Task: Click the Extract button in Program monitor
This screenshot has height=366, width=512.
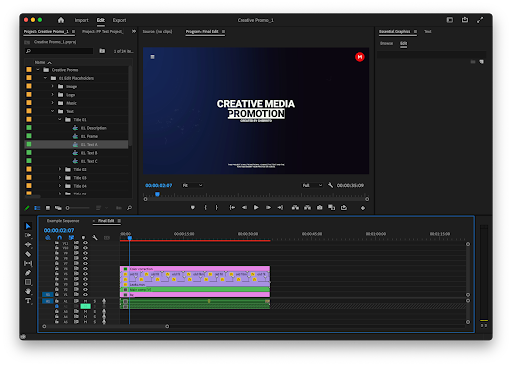Action: tap(307, 207)
